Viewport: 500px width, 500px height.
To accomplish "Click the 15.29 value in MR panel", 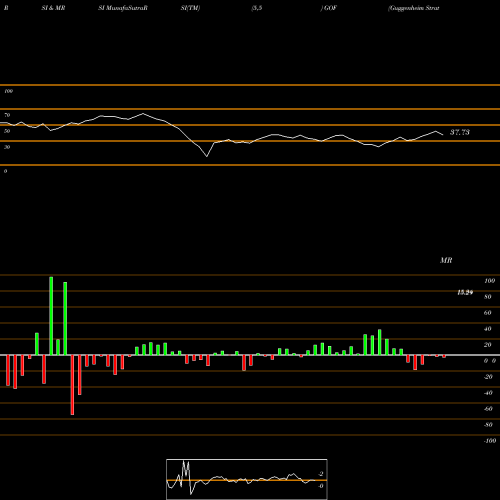I will tap(465, 293).
